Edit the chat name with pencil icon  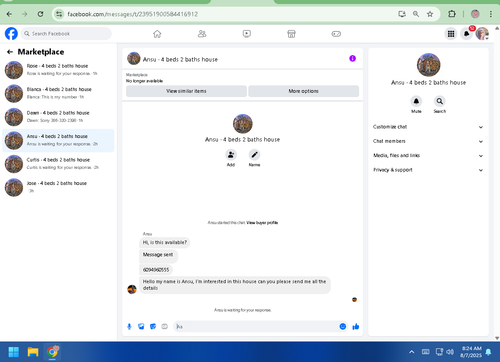click(254, 155)
